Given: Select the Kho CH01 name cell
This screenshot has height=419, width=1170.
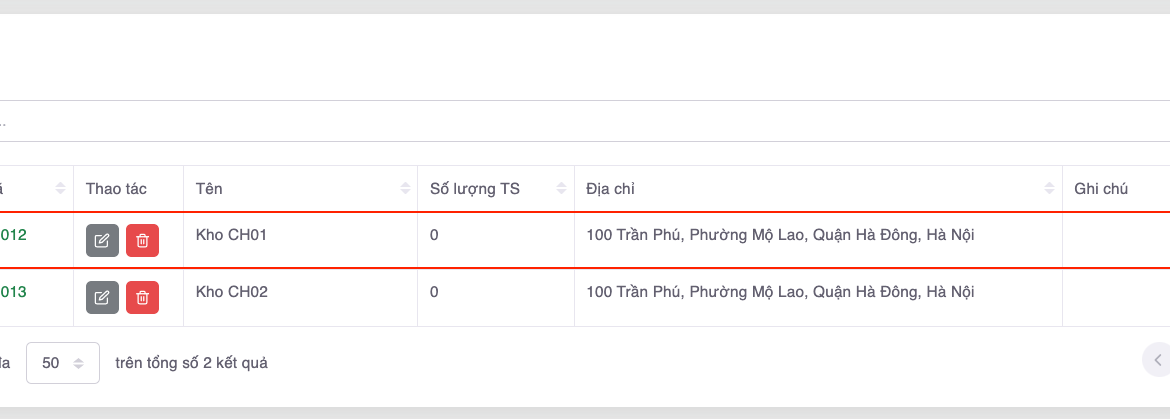Looking at the screenshot, I should coord(232,236).
